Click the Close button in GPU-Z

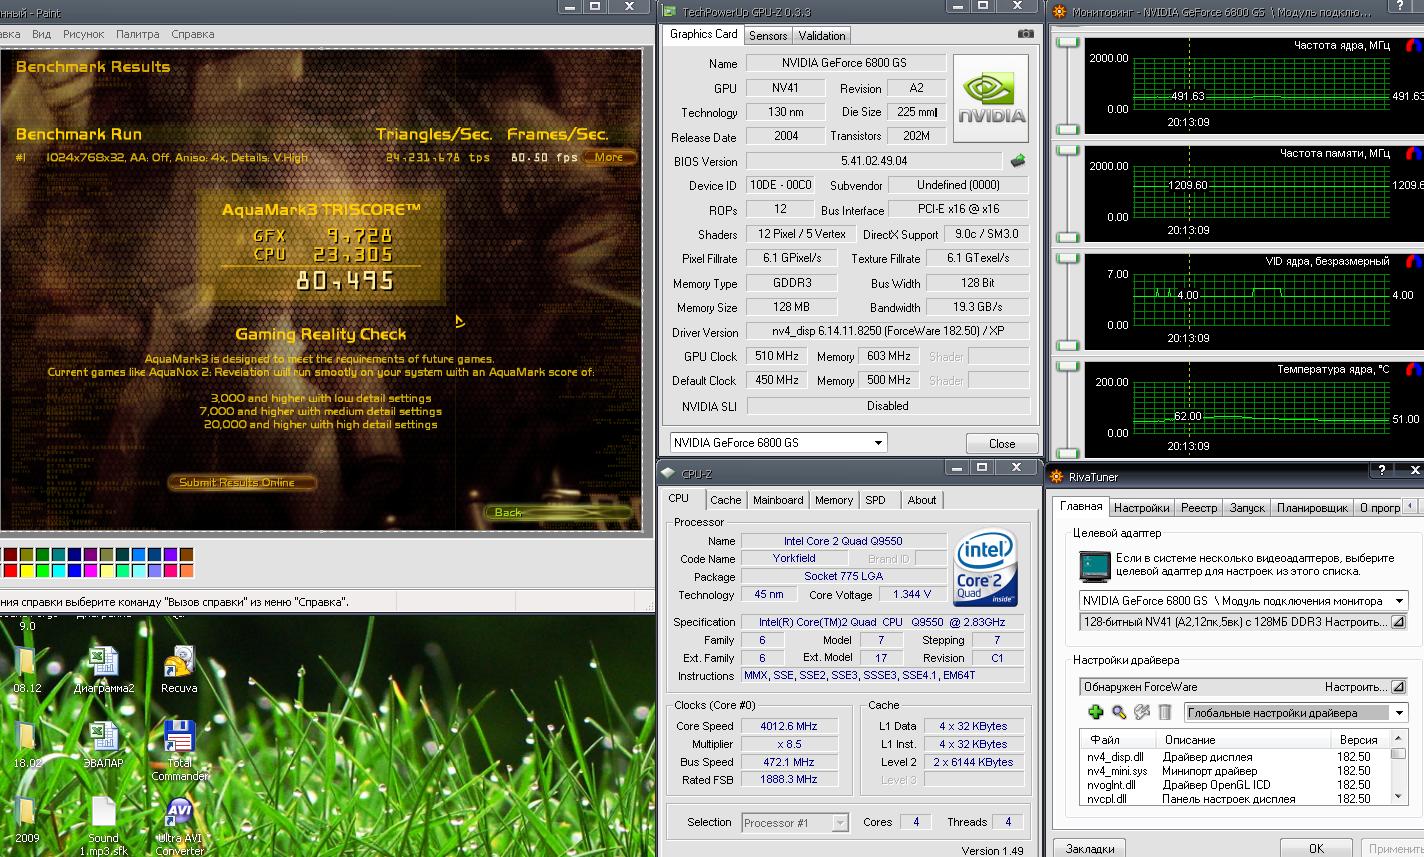tap(1002, 444)
